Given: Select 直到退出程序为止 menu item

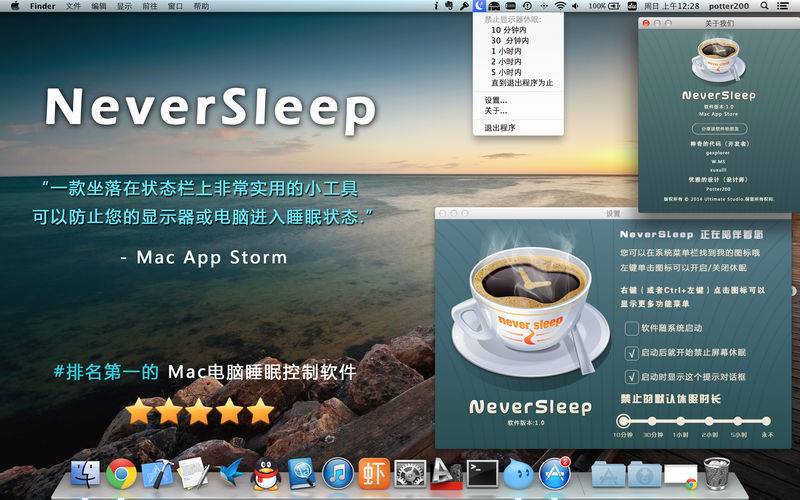Looking at the screenshot, I should tap(518, 82).
